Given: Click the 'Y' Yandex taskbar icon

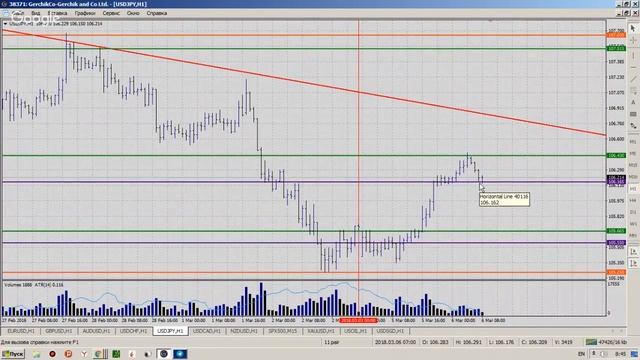Looking at the screenshot, I should (84, 354).
